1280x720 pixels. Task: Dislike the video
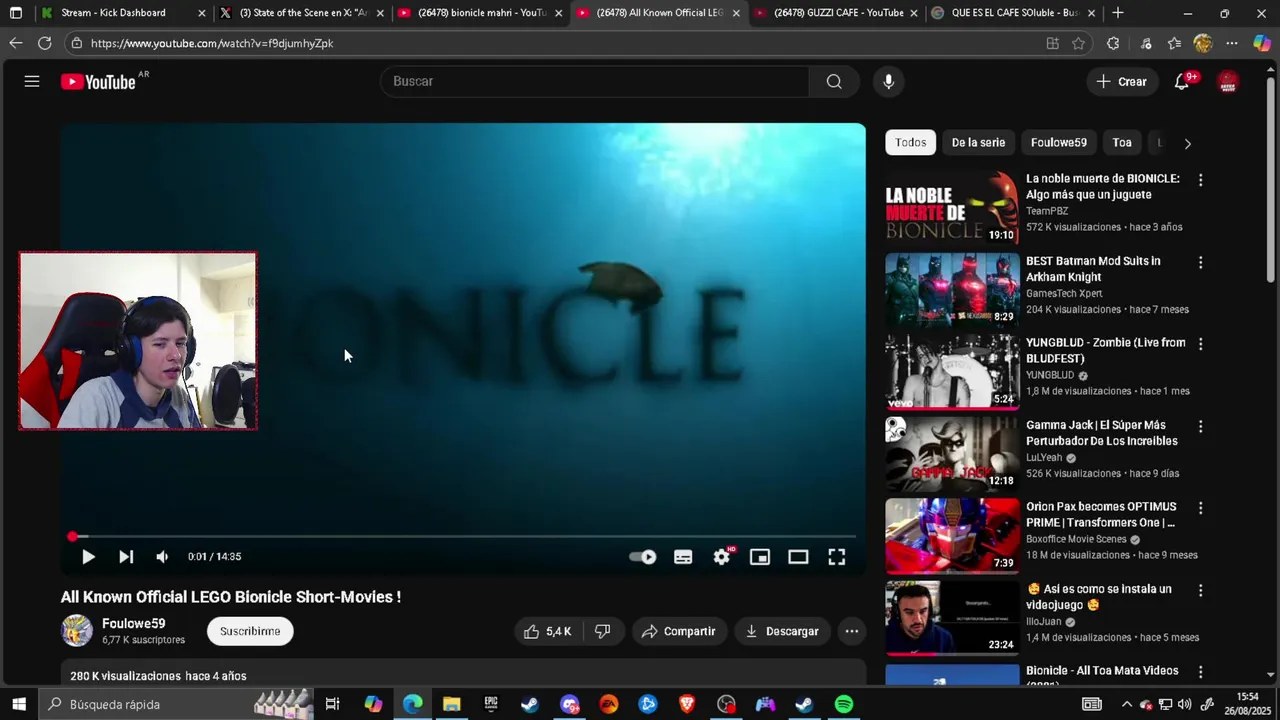[603, 631]
